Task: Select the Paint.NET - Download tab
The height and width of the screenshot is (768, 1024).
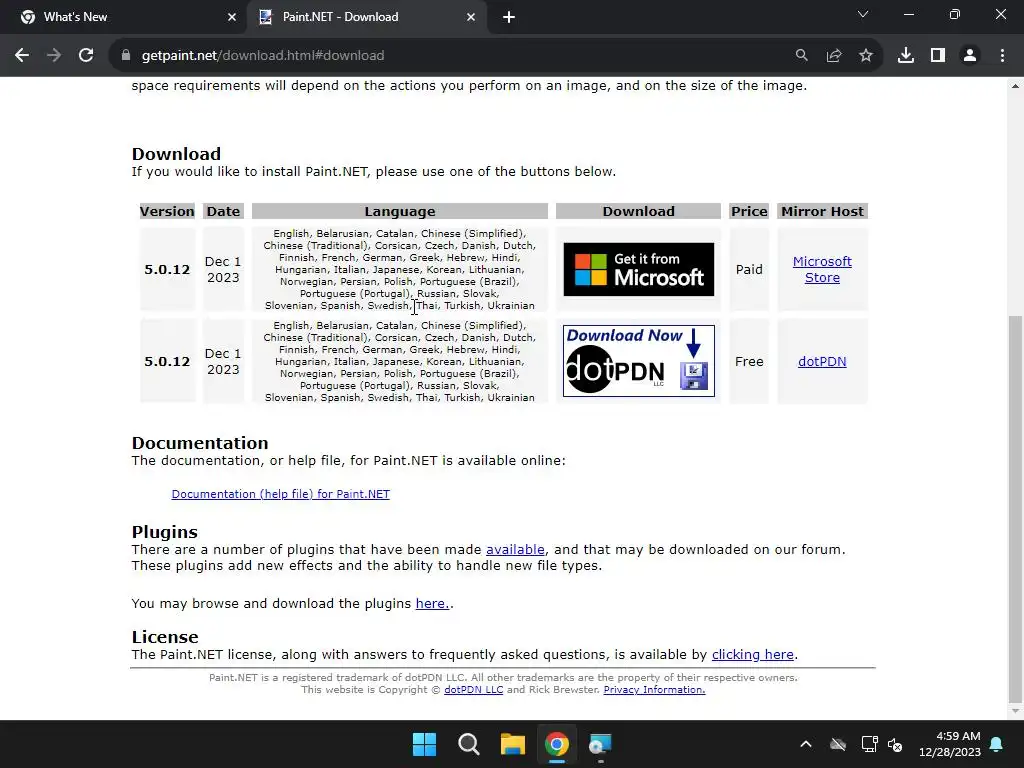Action: 366,17
